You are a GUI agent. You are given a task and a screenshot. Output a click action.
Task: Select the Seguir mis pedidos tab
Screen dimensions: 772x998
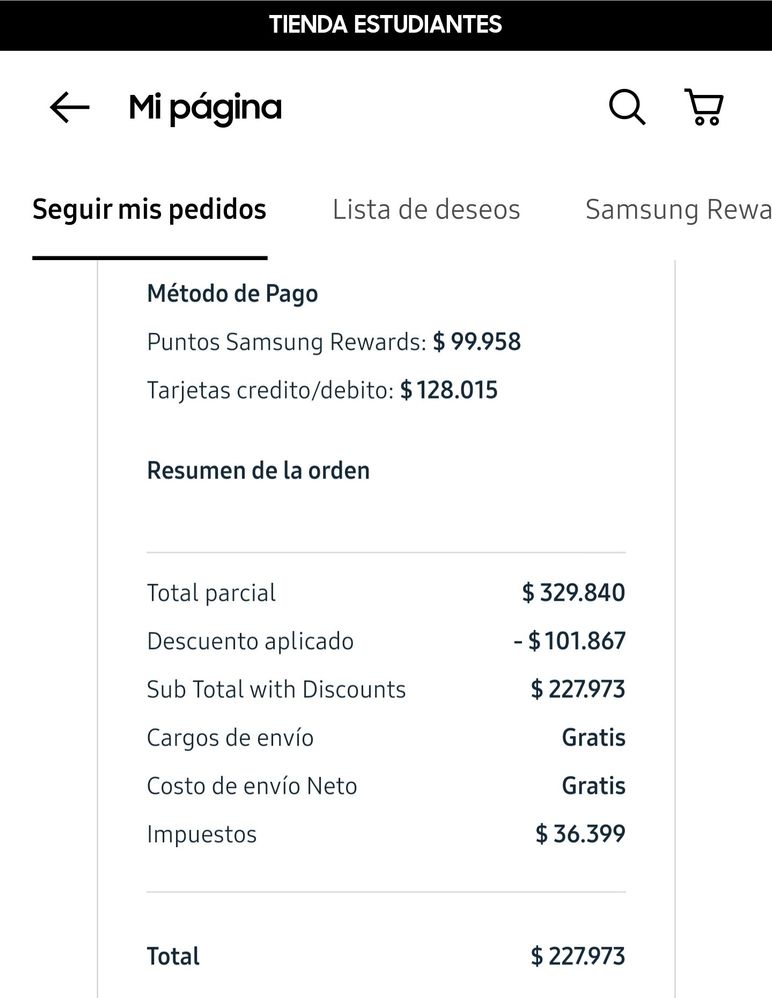(x=150, y=209)
